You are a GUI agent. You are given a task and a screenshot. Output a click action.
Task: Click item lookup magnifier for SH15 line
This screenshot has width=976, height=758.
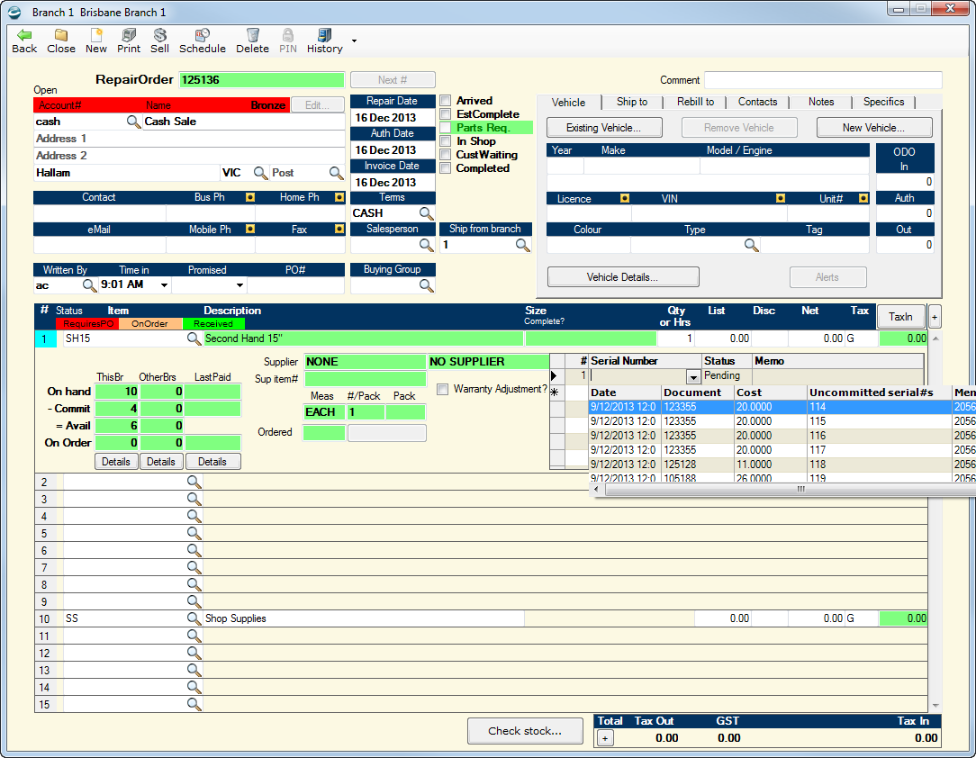194,339
